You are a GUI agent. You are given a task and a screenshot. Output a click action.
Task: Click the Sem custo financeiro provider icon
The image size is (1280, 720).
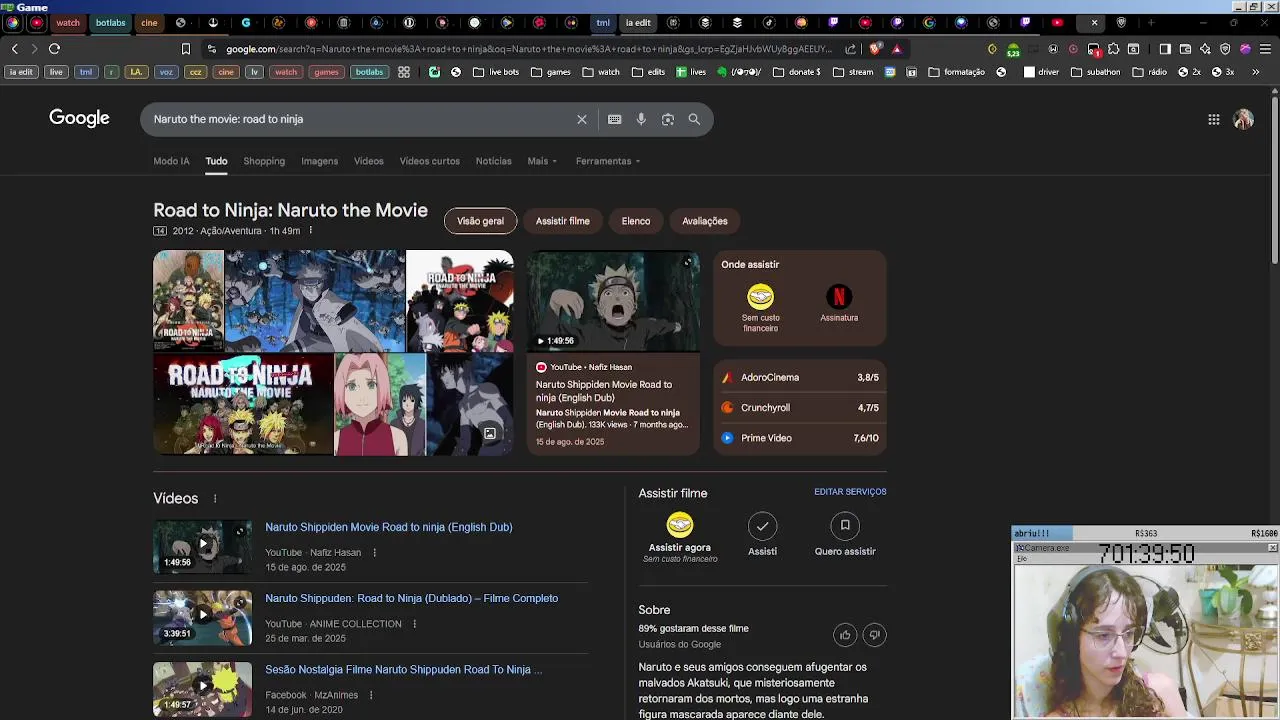point(760,296)
